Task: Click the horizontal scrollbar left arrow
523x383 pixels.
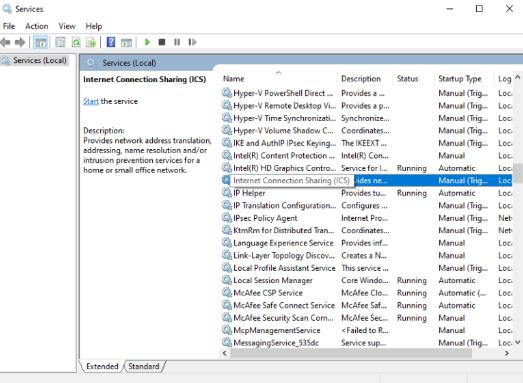Action: pyautogui.click(x=224, y=353)
